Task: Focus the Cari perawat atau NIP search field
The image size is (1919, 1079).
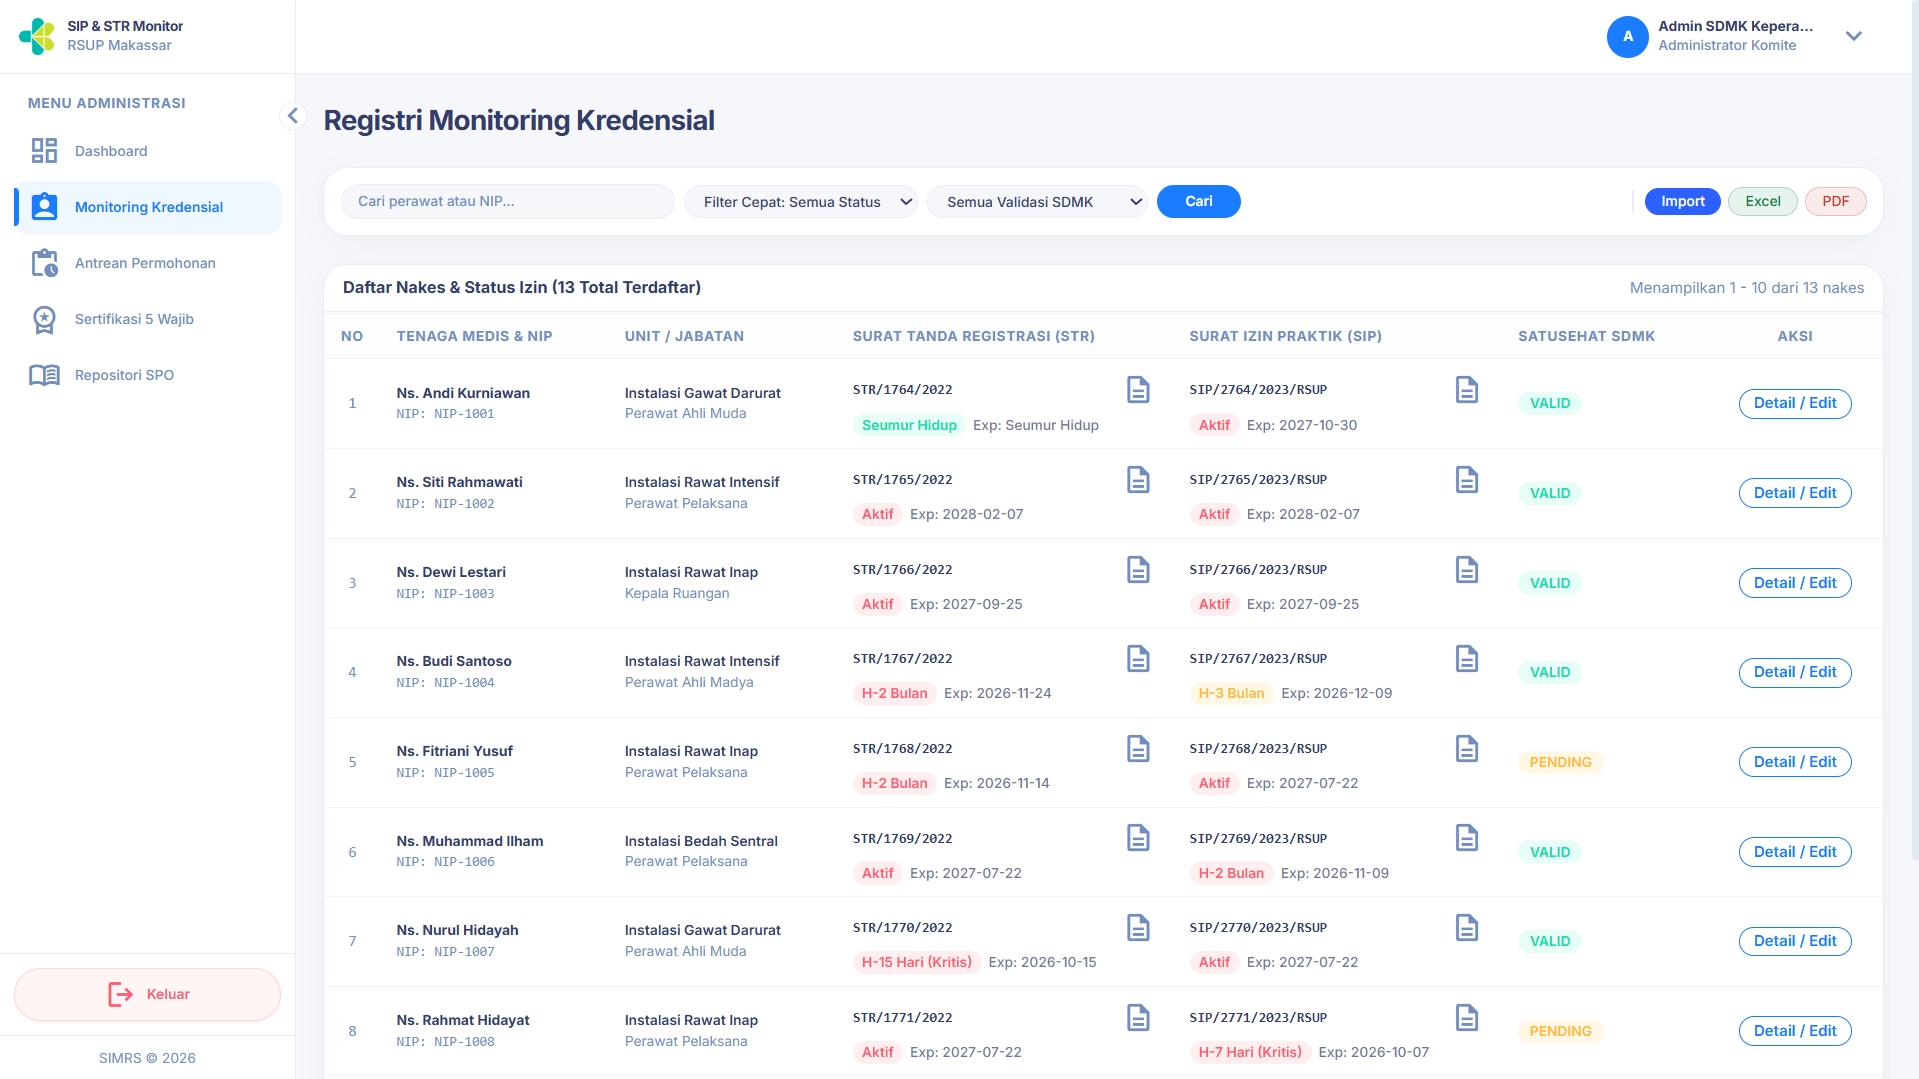Action: tap(508, 201)
